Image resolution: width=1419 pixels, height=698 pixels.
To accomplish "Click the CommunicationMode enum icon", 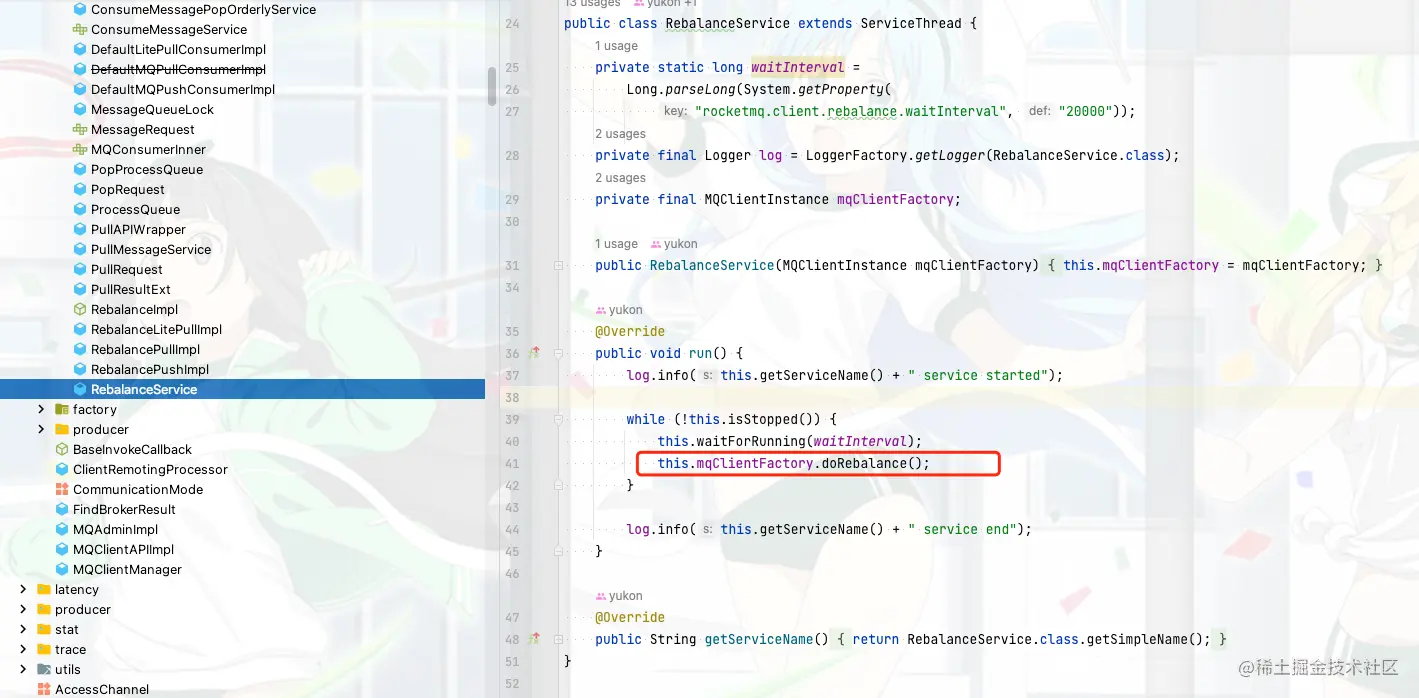I will click(x=62, y=489).
